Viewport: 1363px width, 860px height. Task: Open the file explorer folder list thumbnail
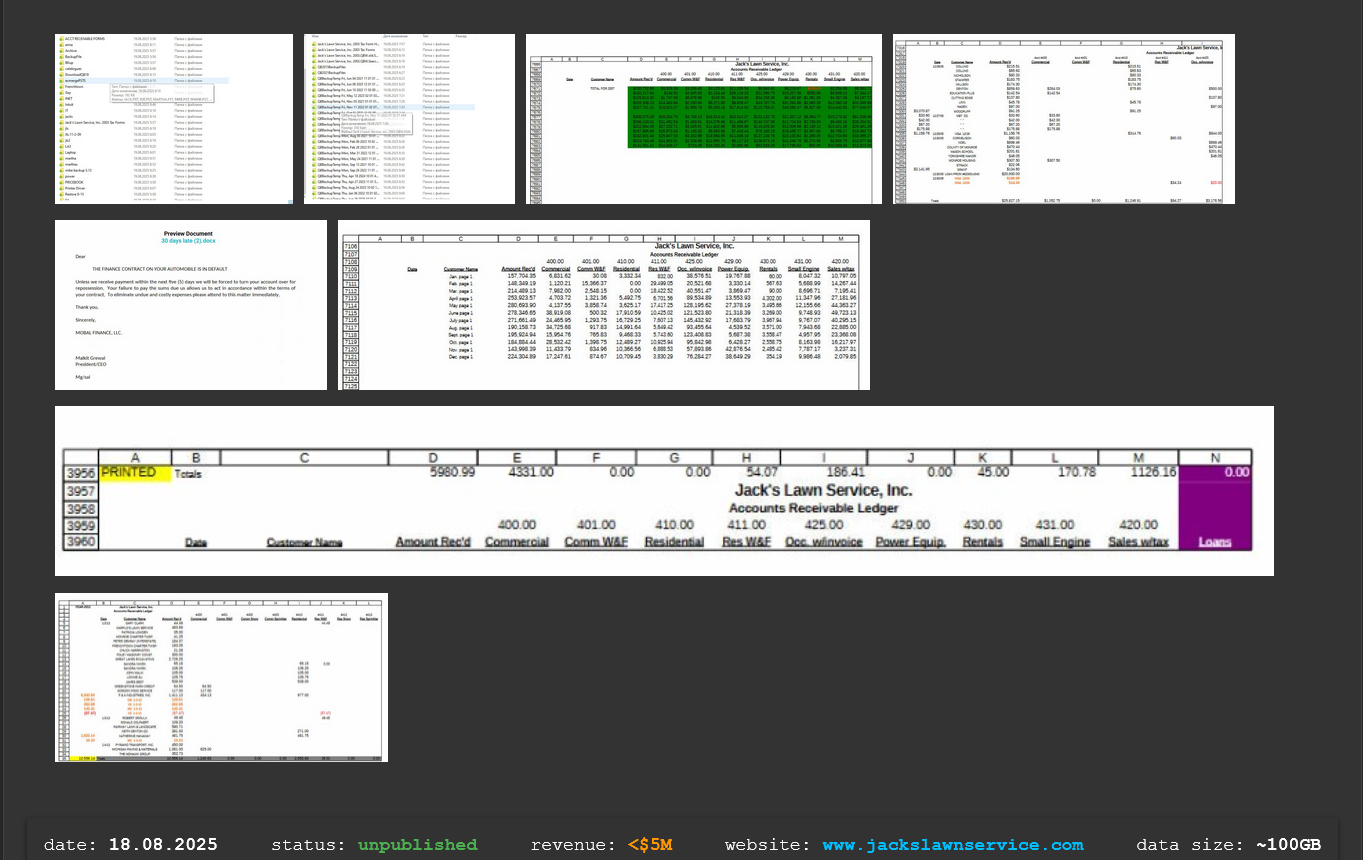click(174, 119)
